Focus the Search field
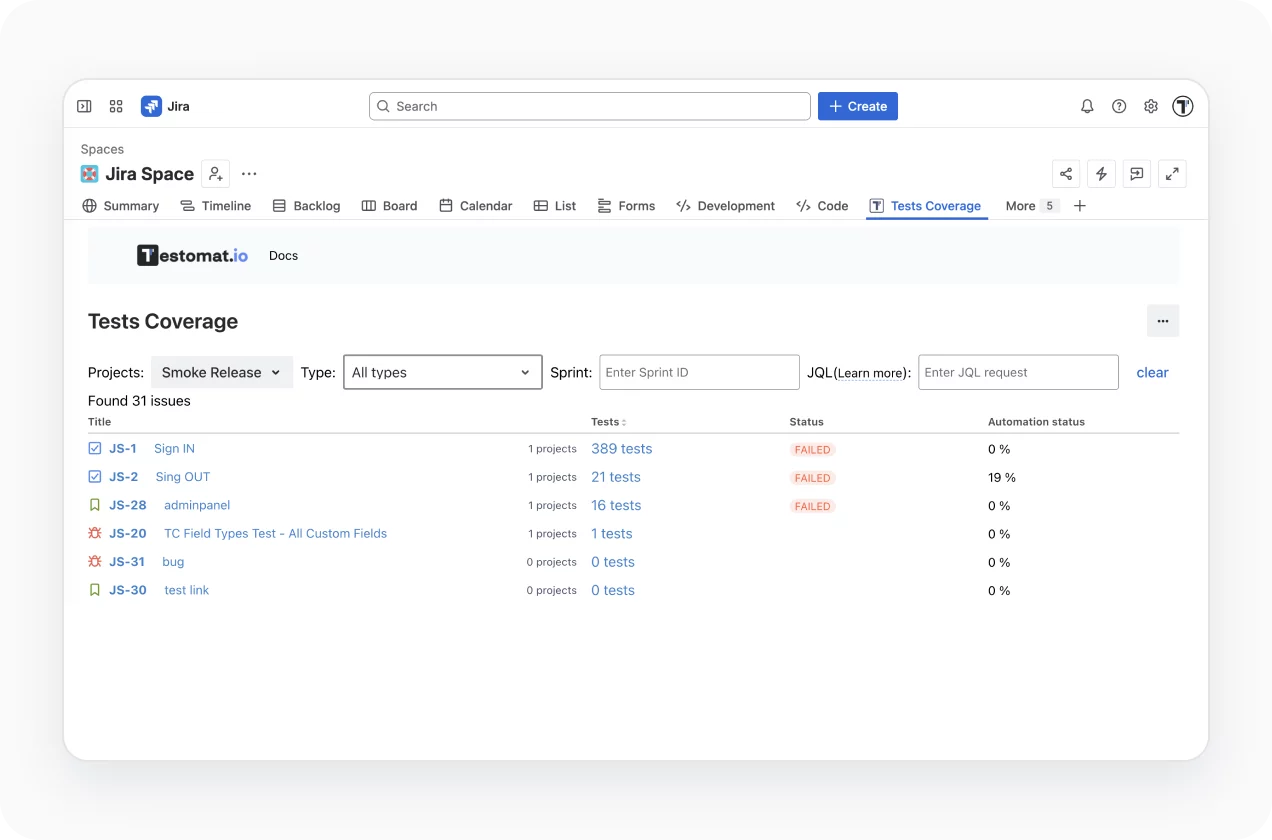The image size is (1272, 840). 590,106
